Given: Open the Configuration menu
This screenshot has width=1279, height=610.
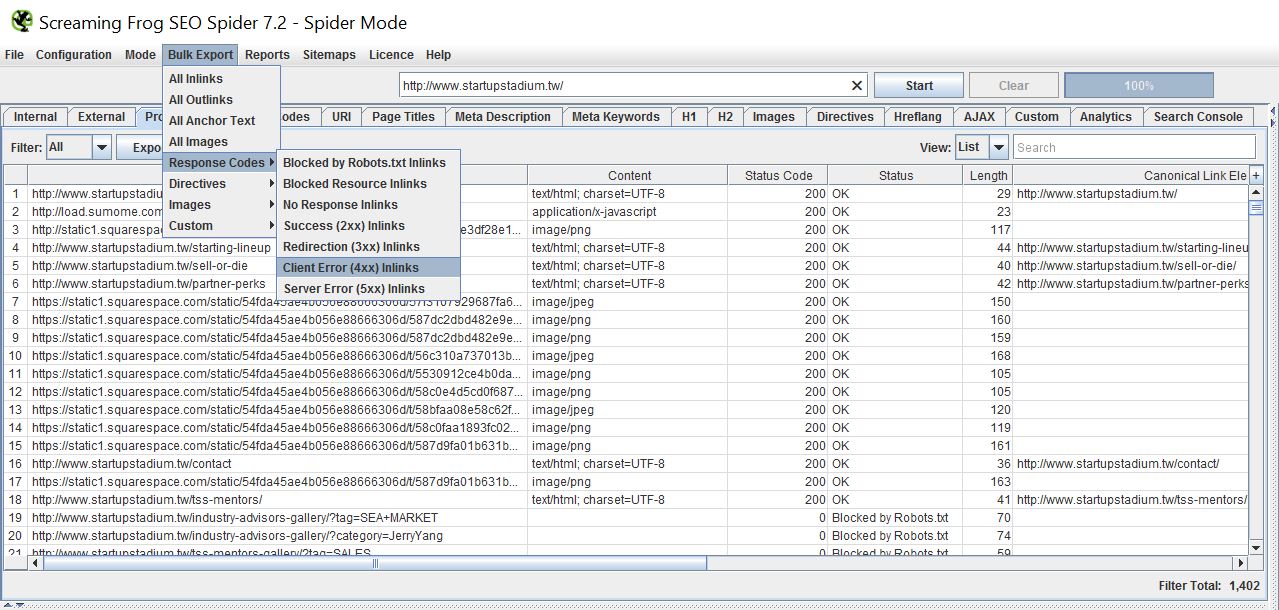Looking at the screenshot, I should tap(74, 55).
